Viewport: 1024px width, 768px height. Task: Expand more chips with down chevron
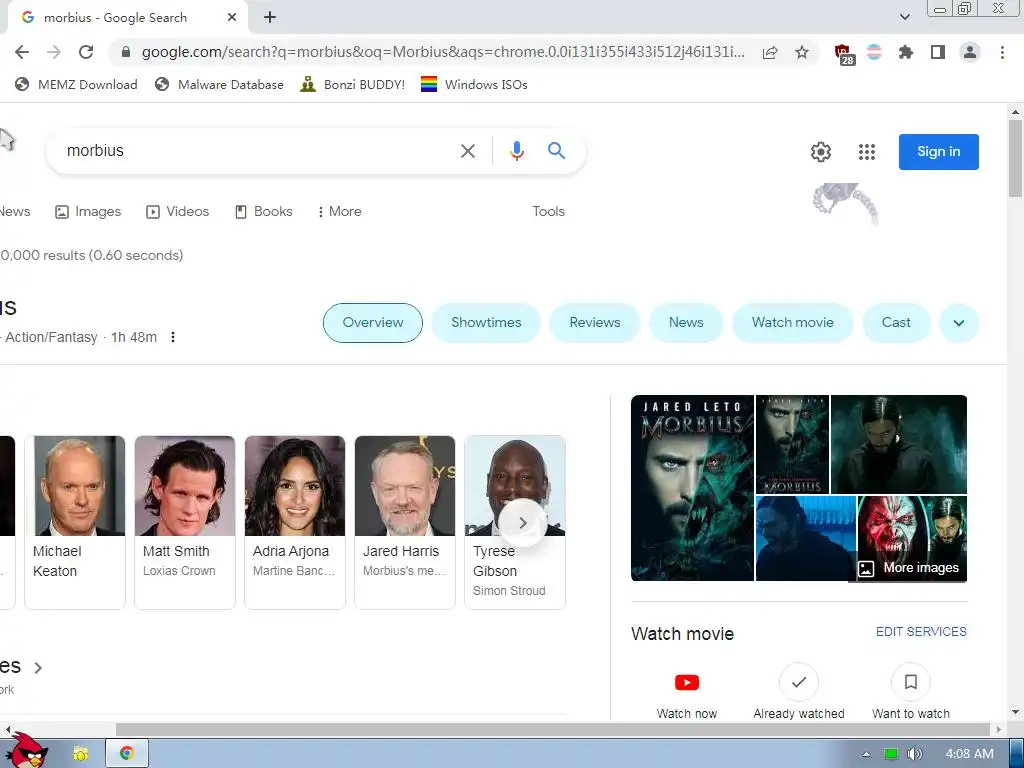959,323
